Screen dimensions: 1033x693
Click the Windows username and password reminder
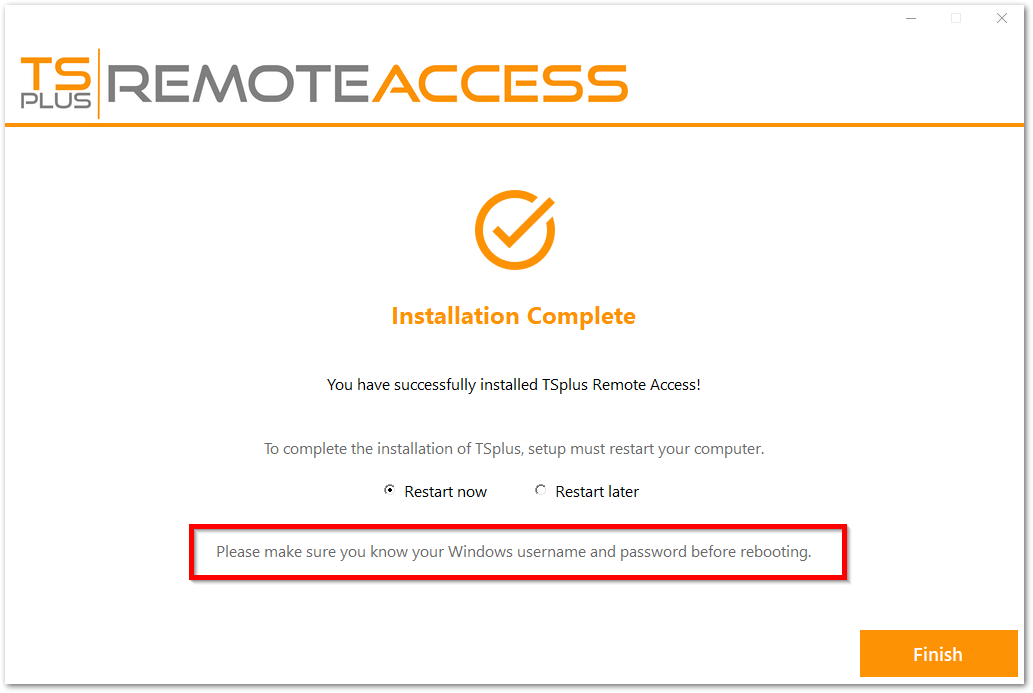514,551
